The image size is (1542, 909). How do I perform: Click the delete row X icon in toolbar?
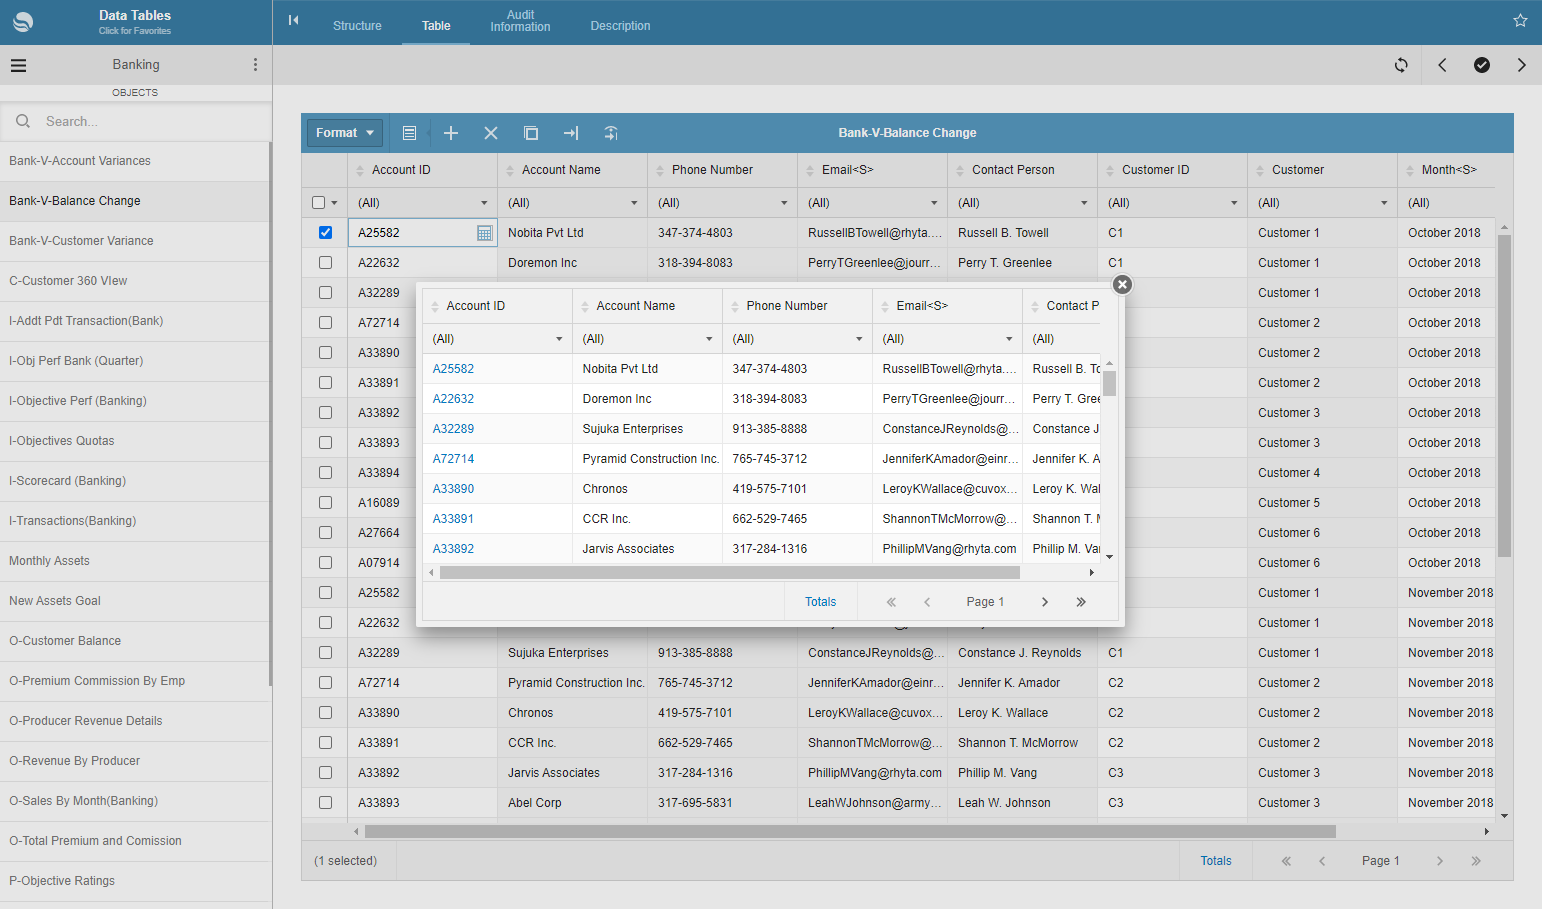491,133
